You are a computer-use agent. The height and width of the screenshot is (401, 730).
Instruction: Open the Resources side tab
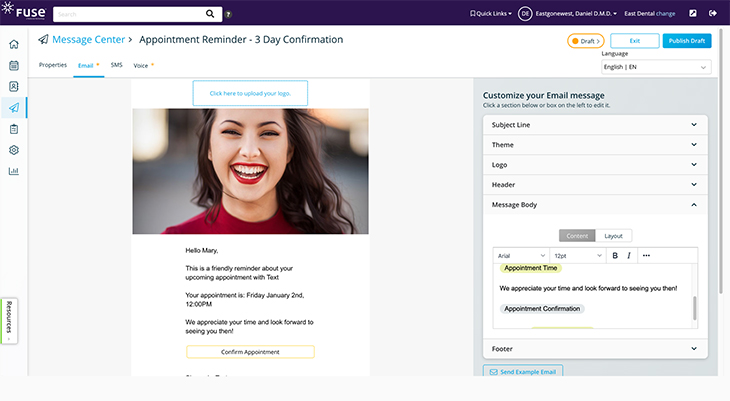(x=9, y=321)
